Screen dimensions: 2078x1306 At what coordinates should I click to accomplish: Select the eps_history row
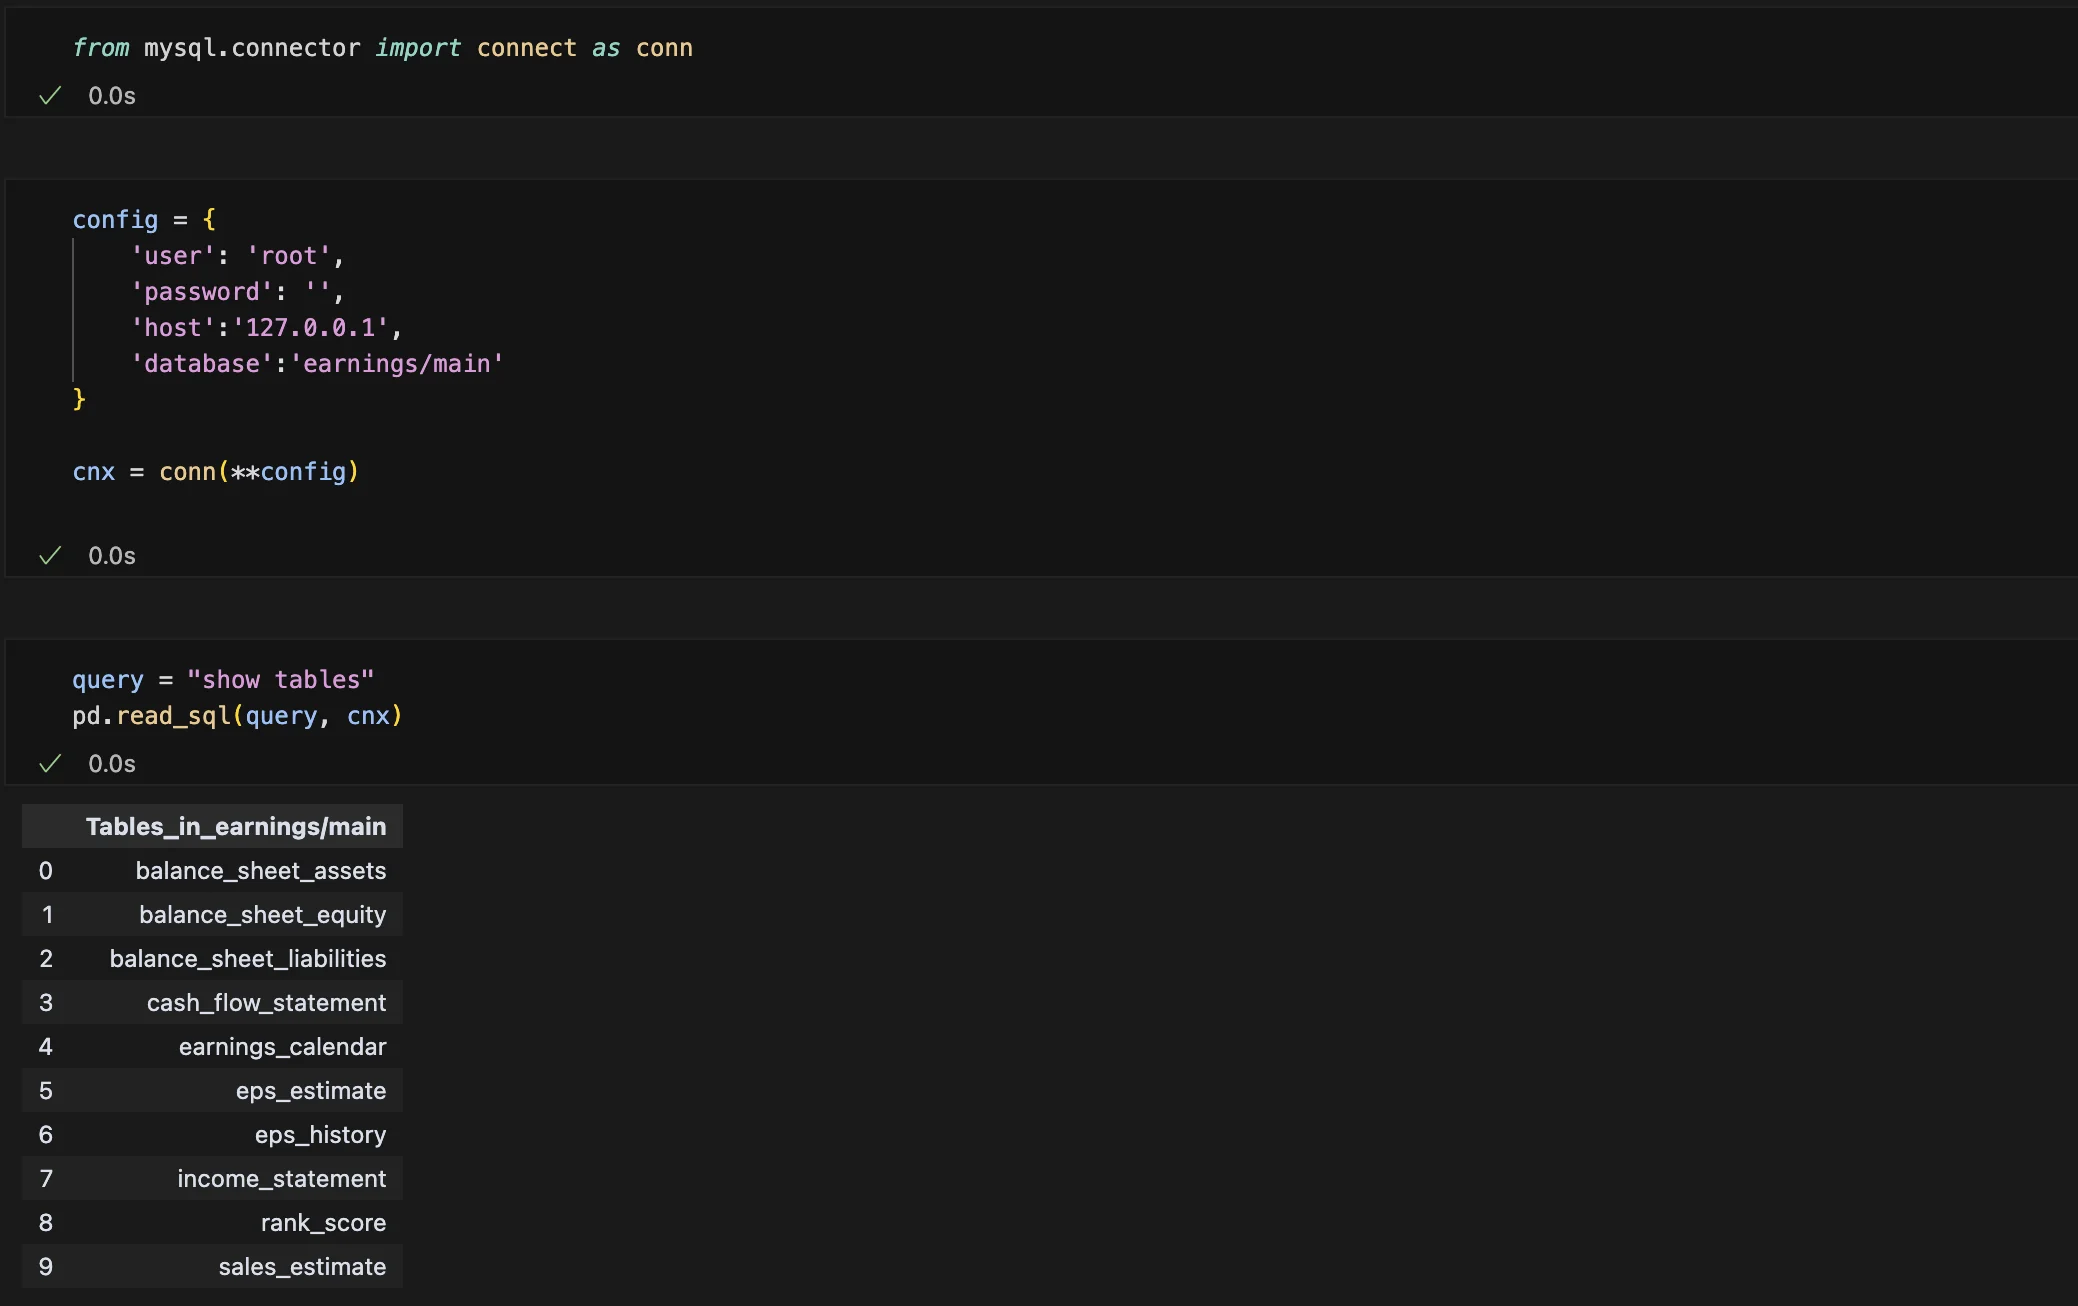[x=320, y=1135]
